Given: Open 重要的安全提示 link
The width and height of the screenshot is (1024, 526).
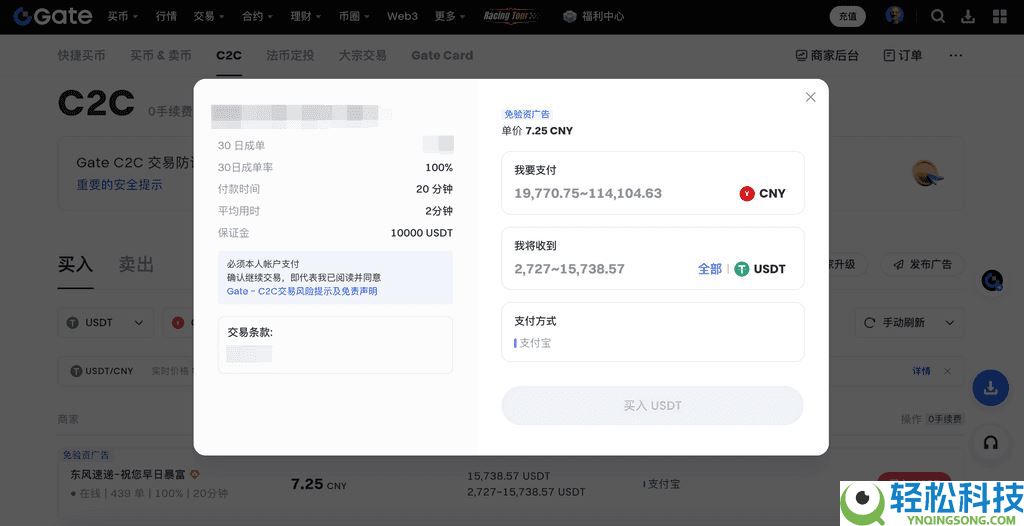Looking at the screenshot, I should (x=120, y=185).
